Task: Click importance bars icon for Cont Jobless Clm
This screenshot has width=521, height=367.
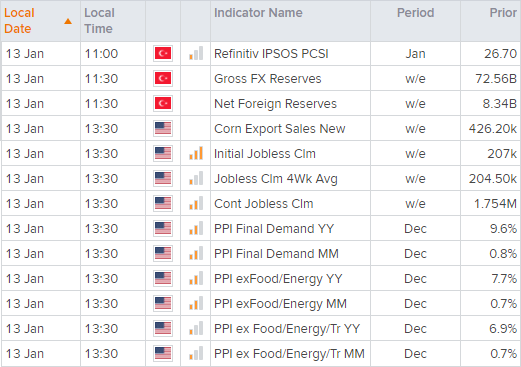Action: (196, 203)
